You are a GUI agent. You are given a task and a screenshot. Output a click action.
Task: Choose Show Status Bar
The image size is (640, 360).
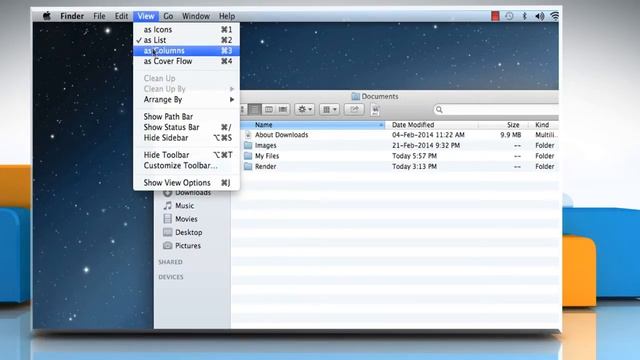click(x=187, y=127)
